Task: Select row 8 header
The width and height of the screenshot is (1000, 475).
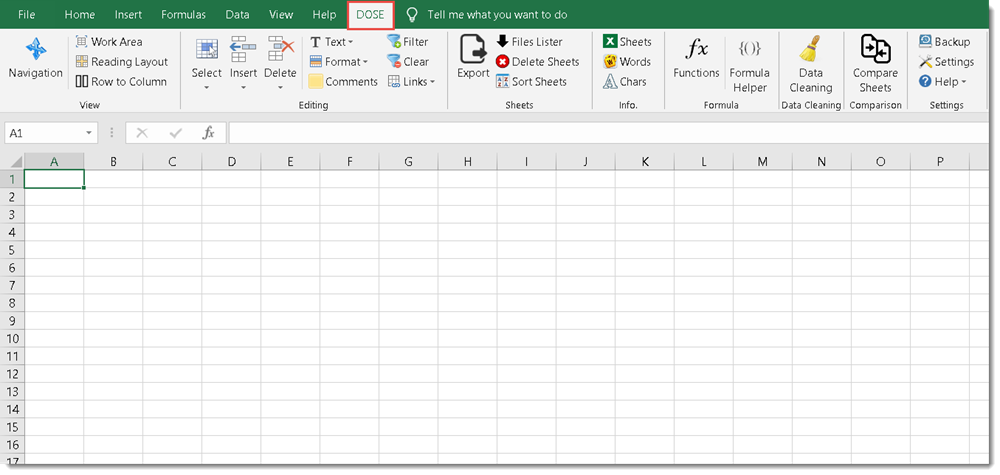Action: point(14,303)
